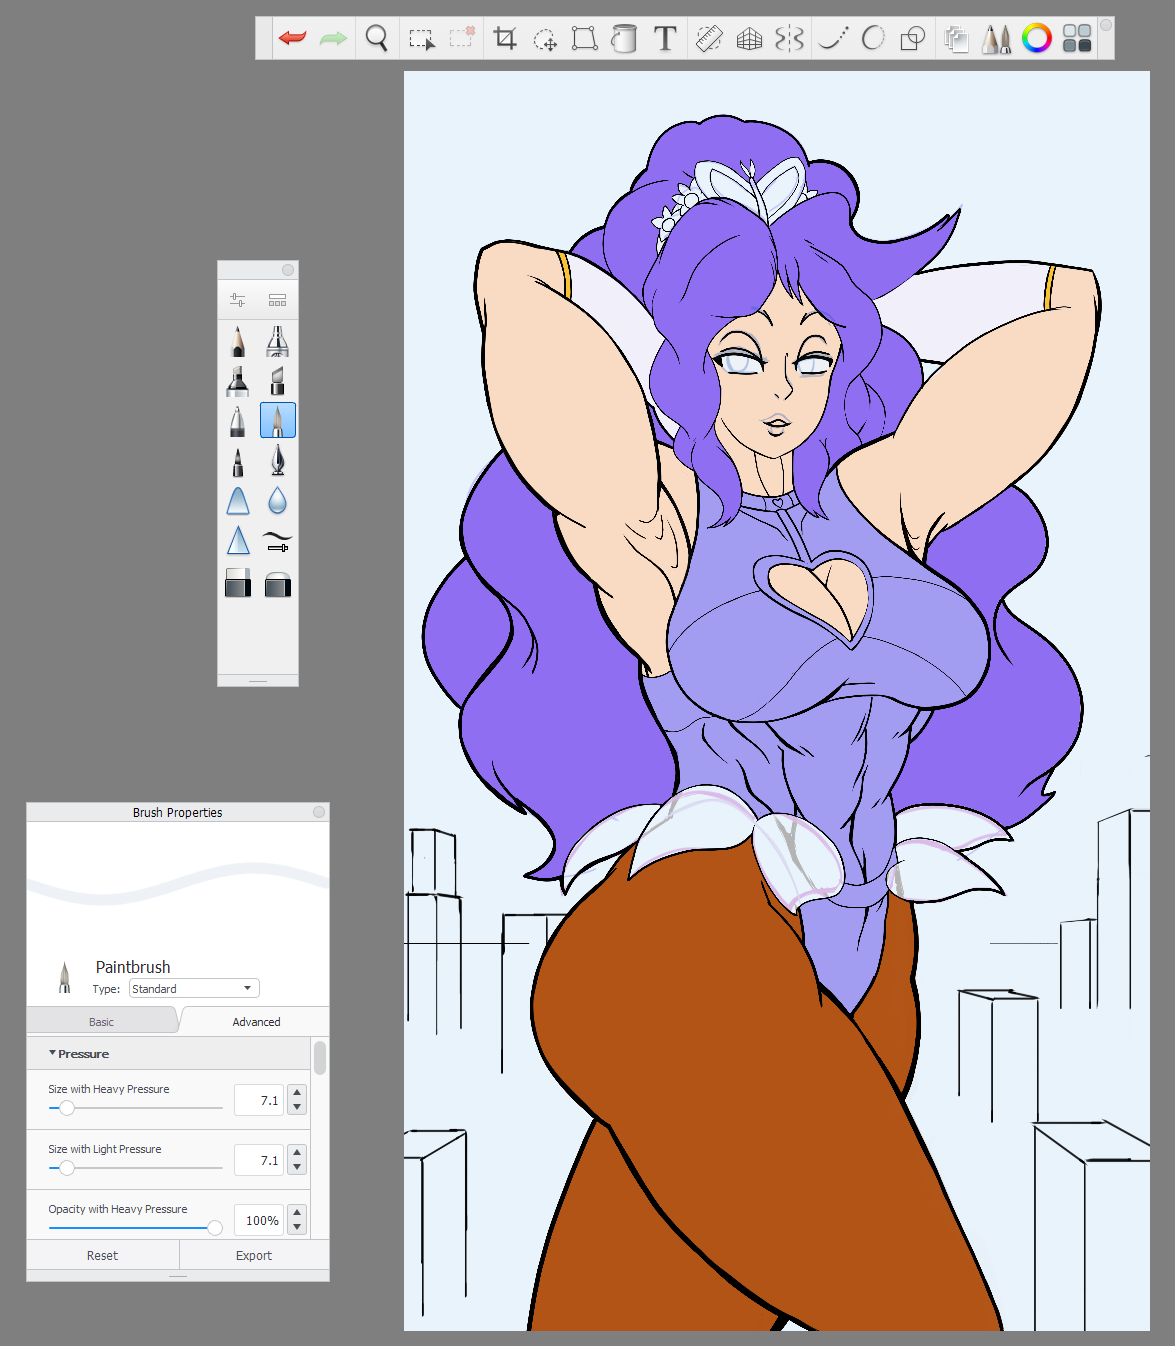
Task: Click Opacity with Heavy Pressure value field
Action: [259, 1220]
